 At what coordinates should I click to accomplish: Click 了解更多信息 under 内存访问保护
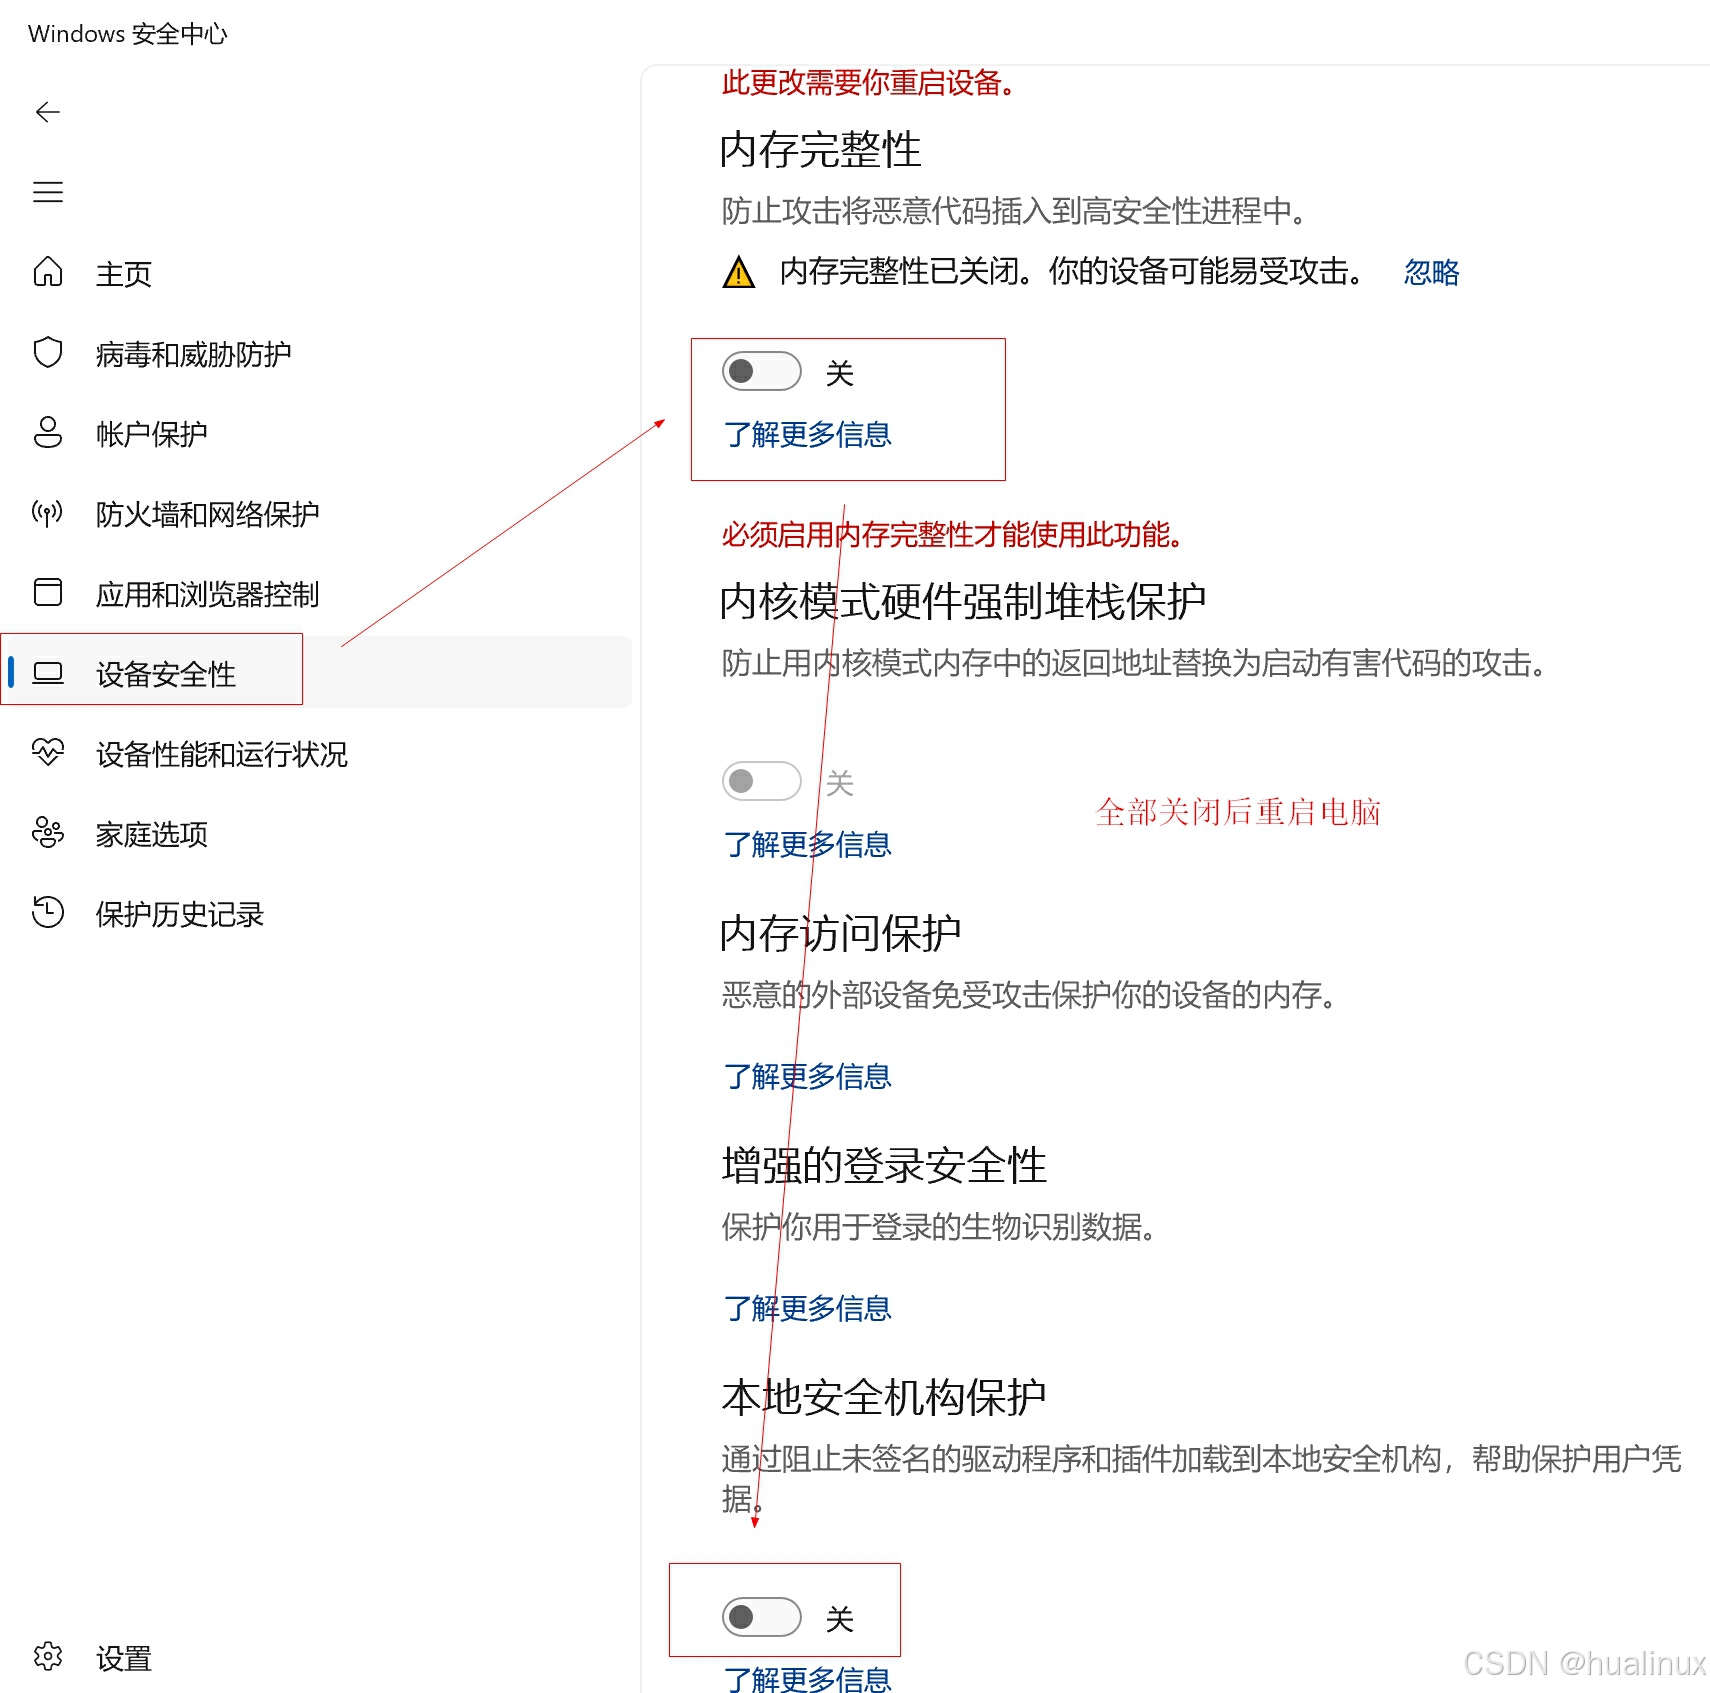pos(807,1077)
